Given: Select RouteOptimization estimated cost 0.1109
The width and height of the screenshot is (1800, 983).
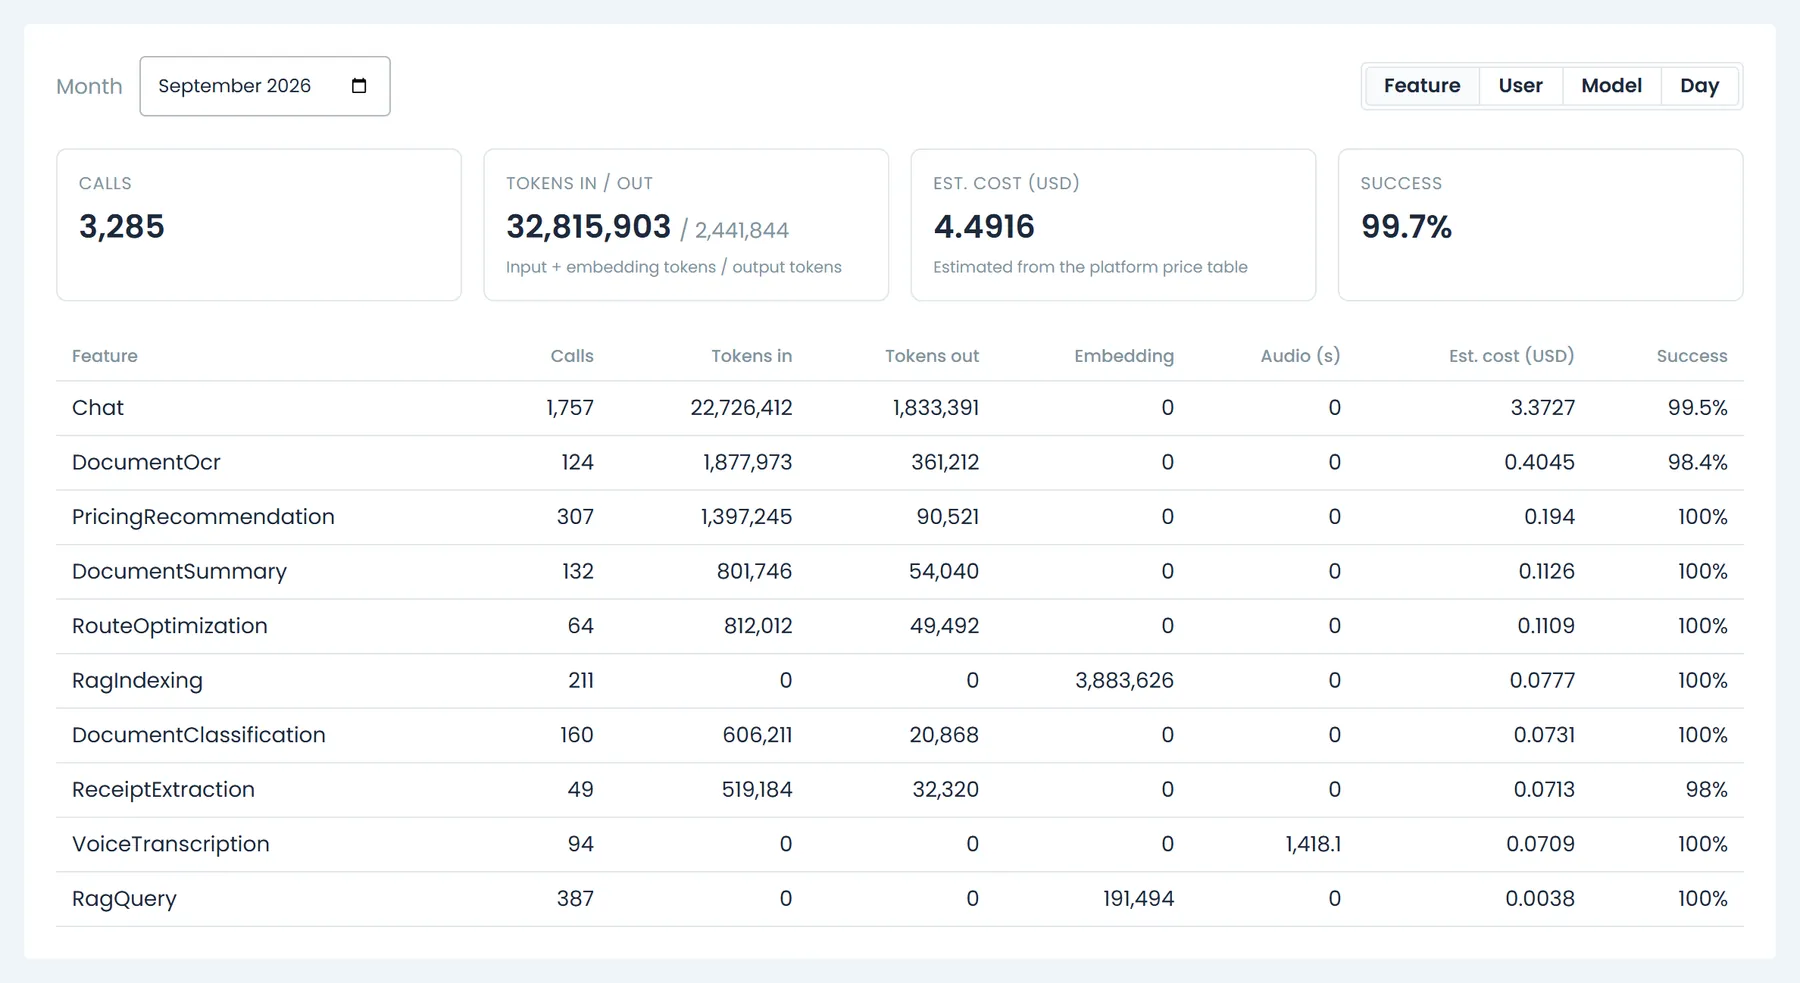Looking at the screenshot, I should [1546, 626].
